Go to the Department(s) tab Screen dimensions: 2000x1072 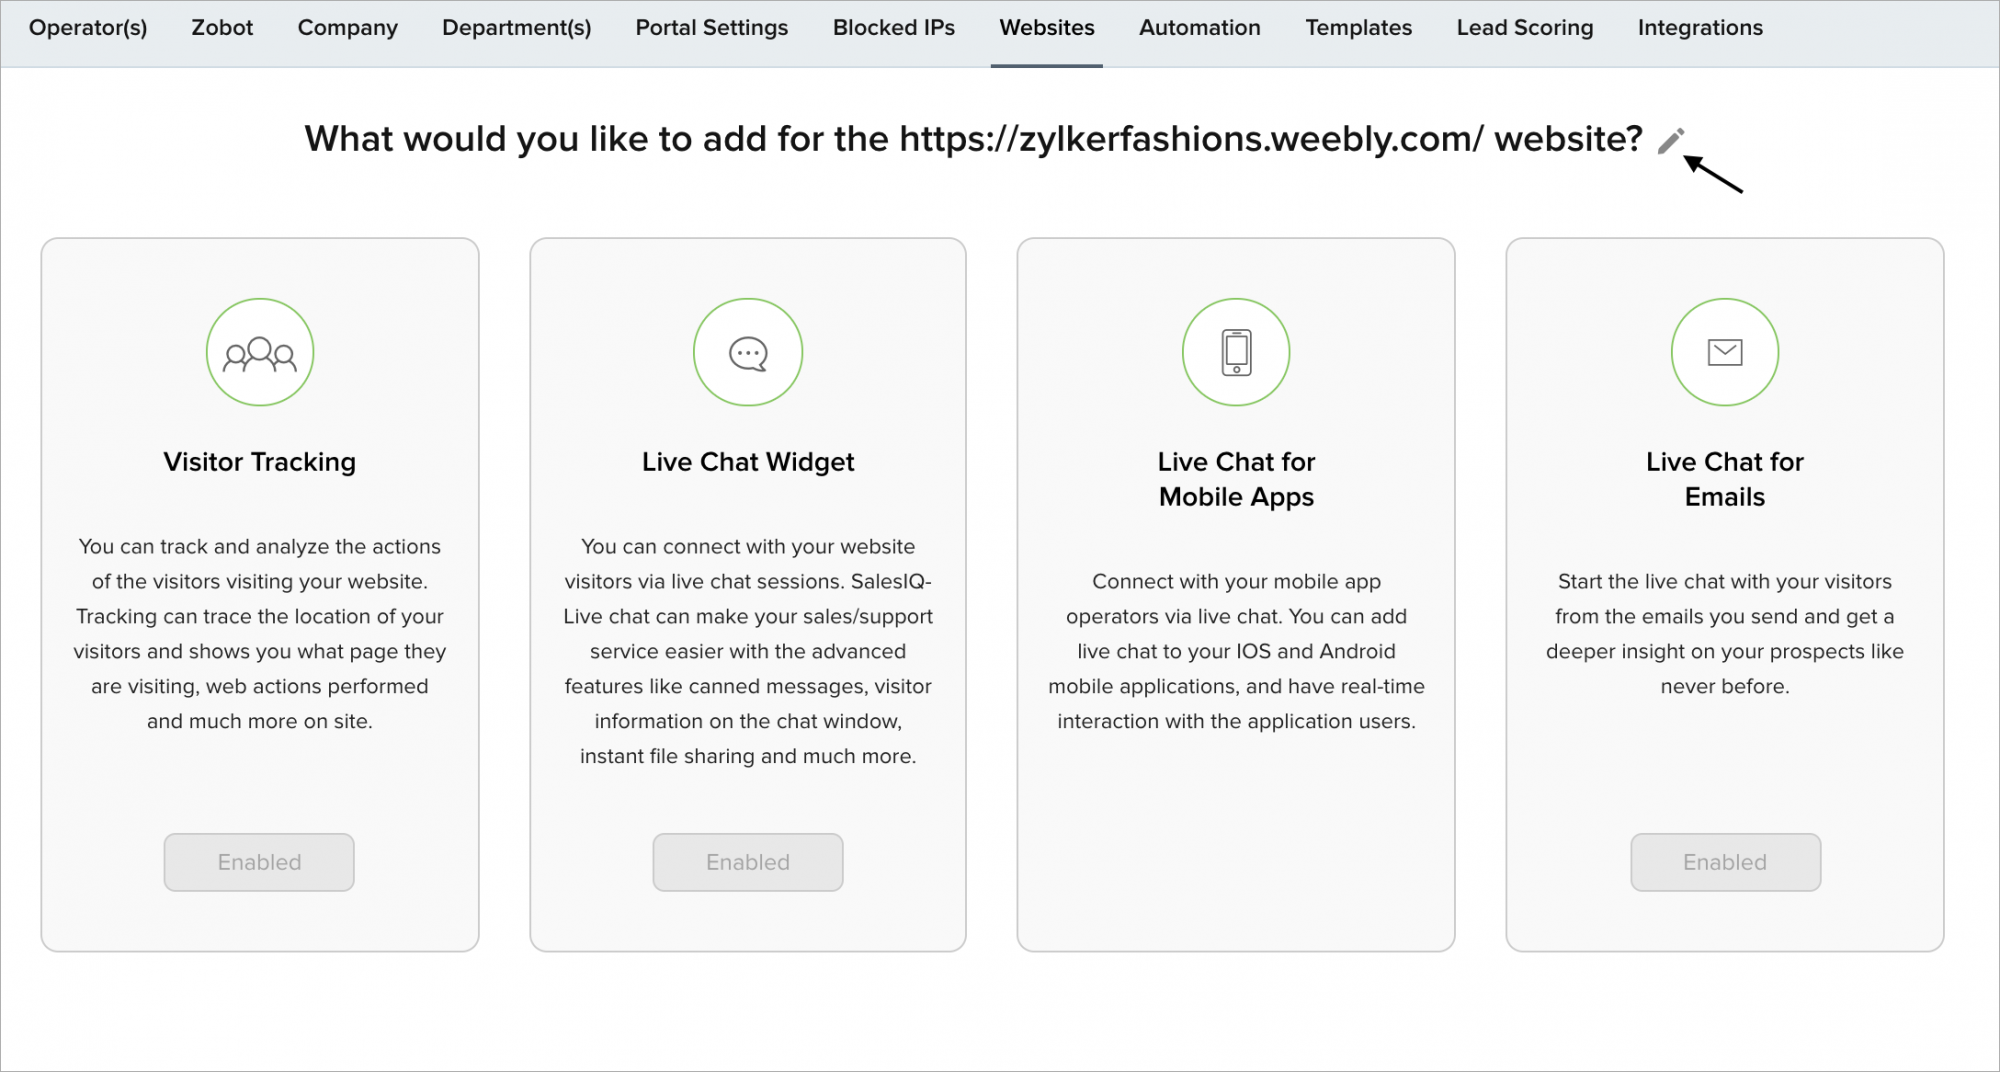click(x=517, y=28)
